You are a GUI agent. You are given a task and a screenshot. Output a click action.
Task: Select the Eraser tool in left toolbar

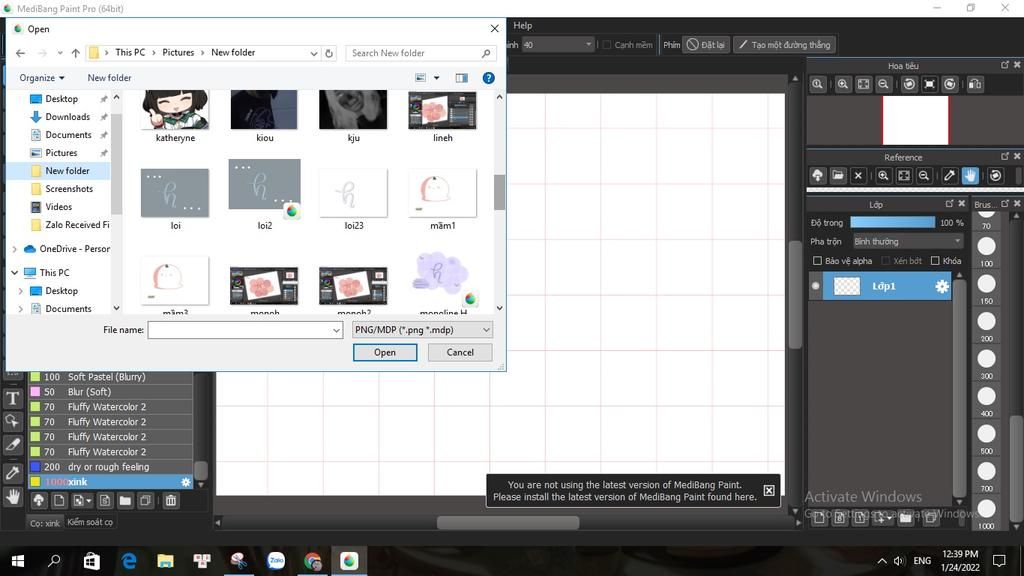(x=12, y=445)
